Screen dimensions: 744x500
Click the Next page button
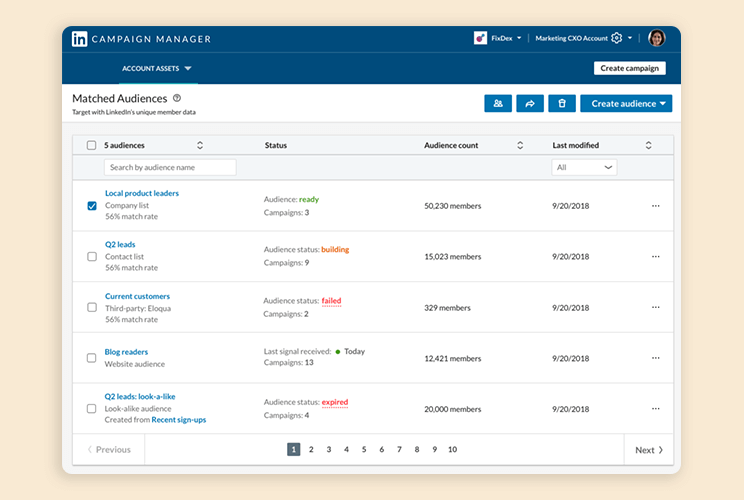click(x=649, y=450)
